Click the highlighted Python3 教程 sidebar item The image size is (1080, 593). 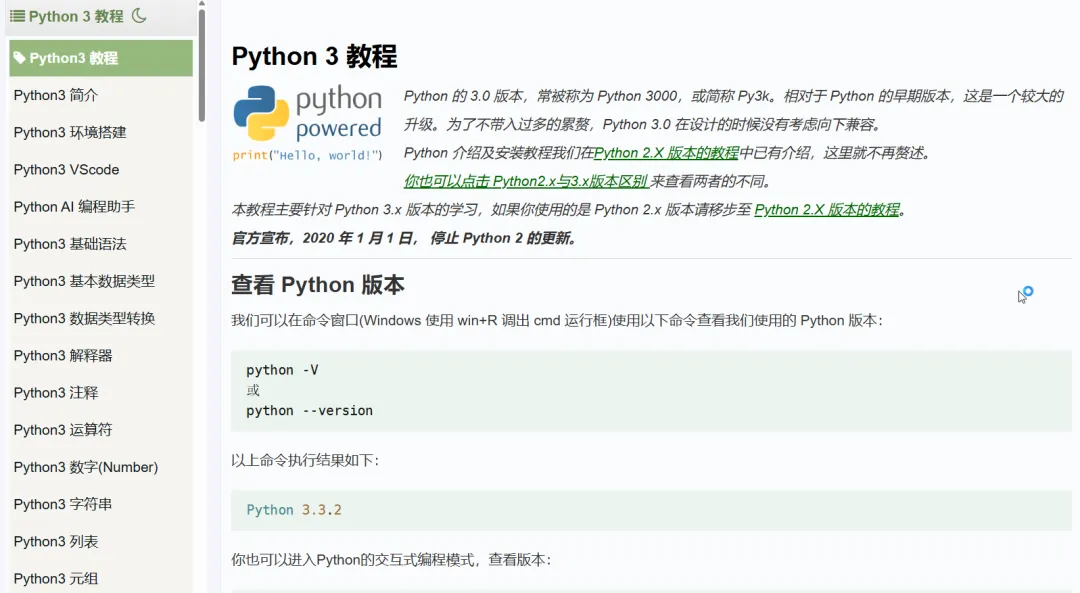[x=100, y=58]
